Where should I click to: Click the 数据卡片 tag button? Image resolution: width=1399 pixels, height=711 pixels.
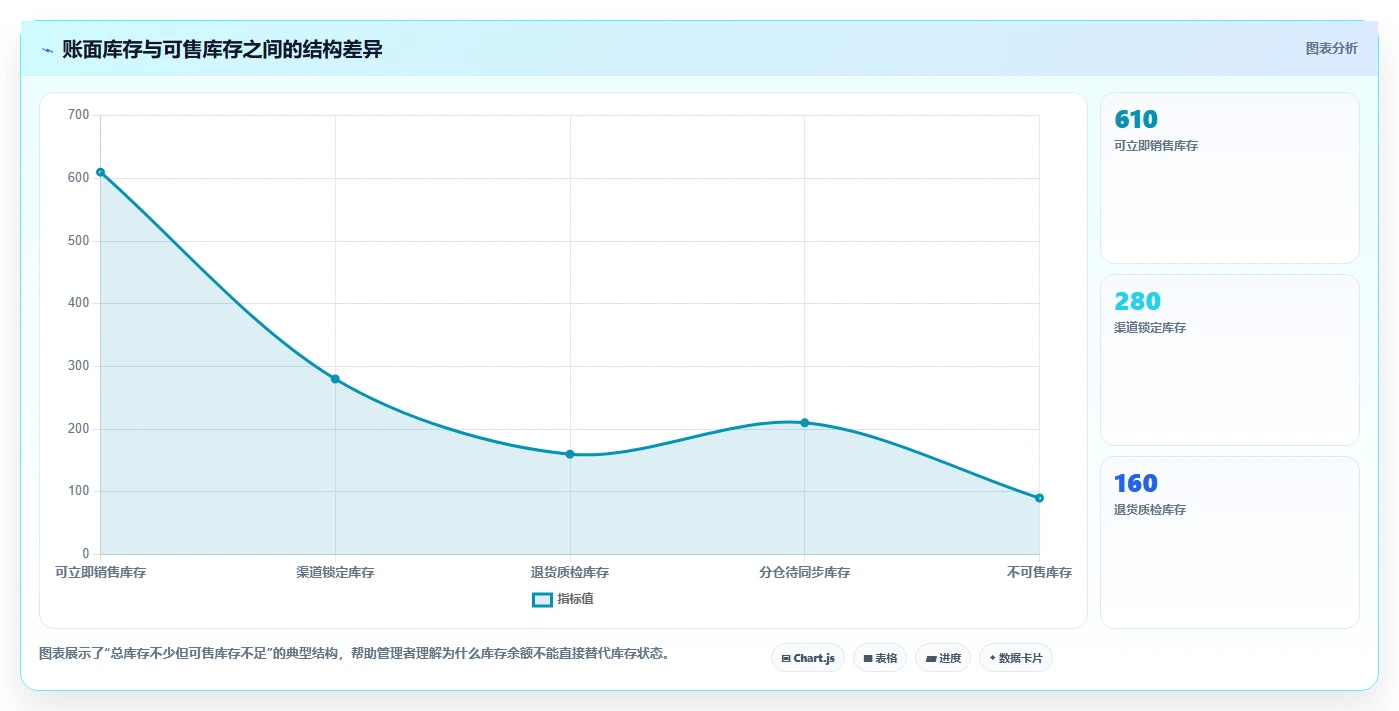(x=1016, y=658)
